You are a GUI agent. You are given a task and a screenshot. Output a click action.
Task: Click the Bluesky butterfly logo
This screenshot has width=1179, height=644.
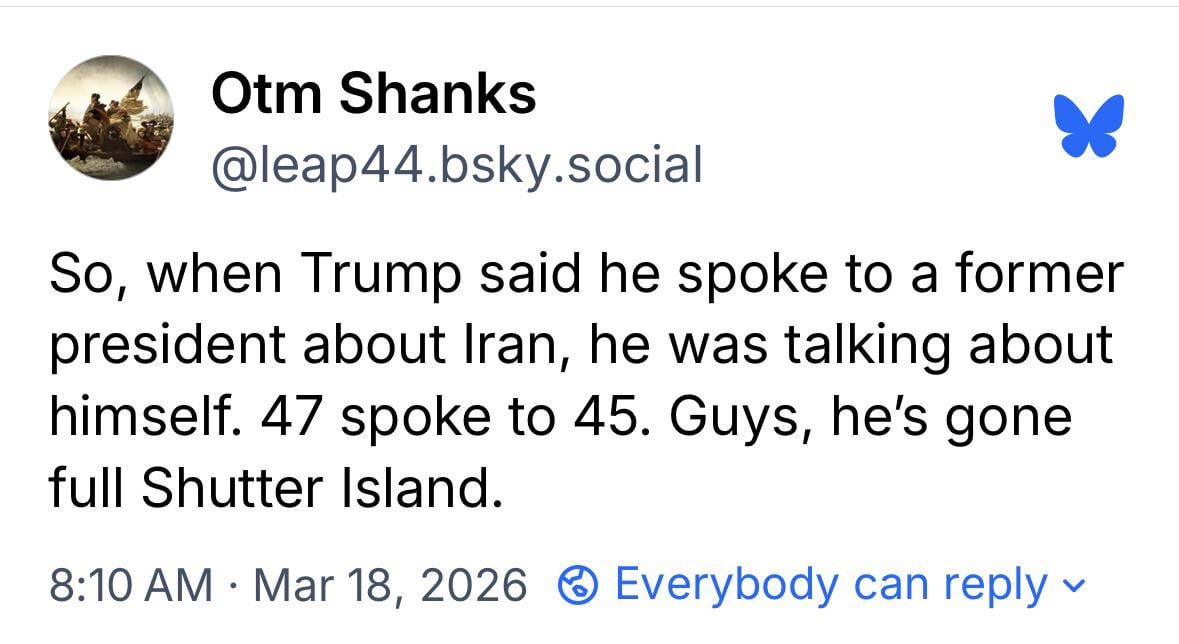point(1089,125)
